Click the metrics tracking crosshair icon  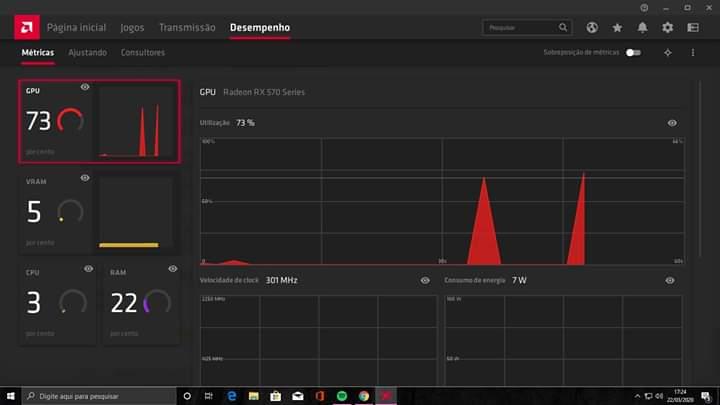(668, 53)
